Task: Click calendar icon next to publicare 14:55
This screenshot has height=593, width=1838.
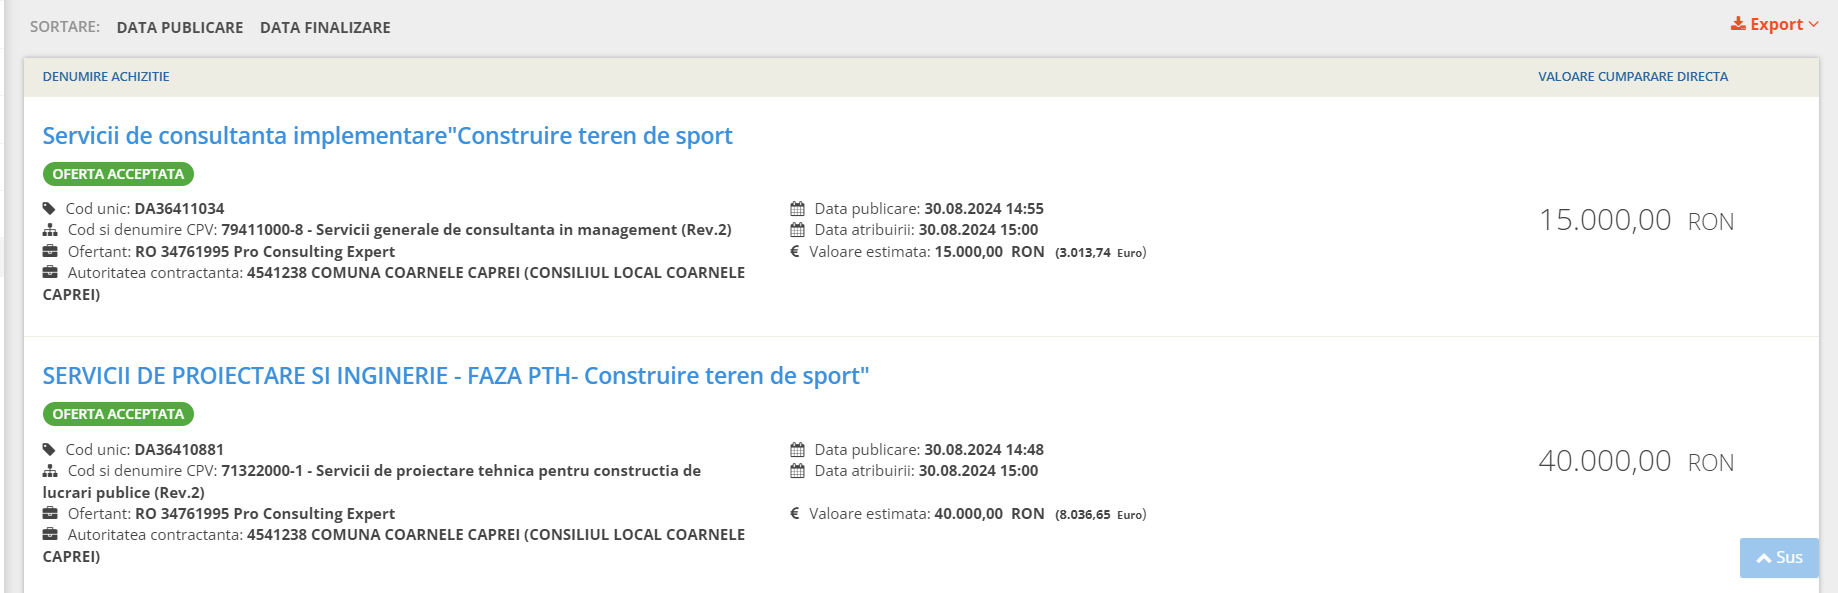Action: [x=797, y=209]
